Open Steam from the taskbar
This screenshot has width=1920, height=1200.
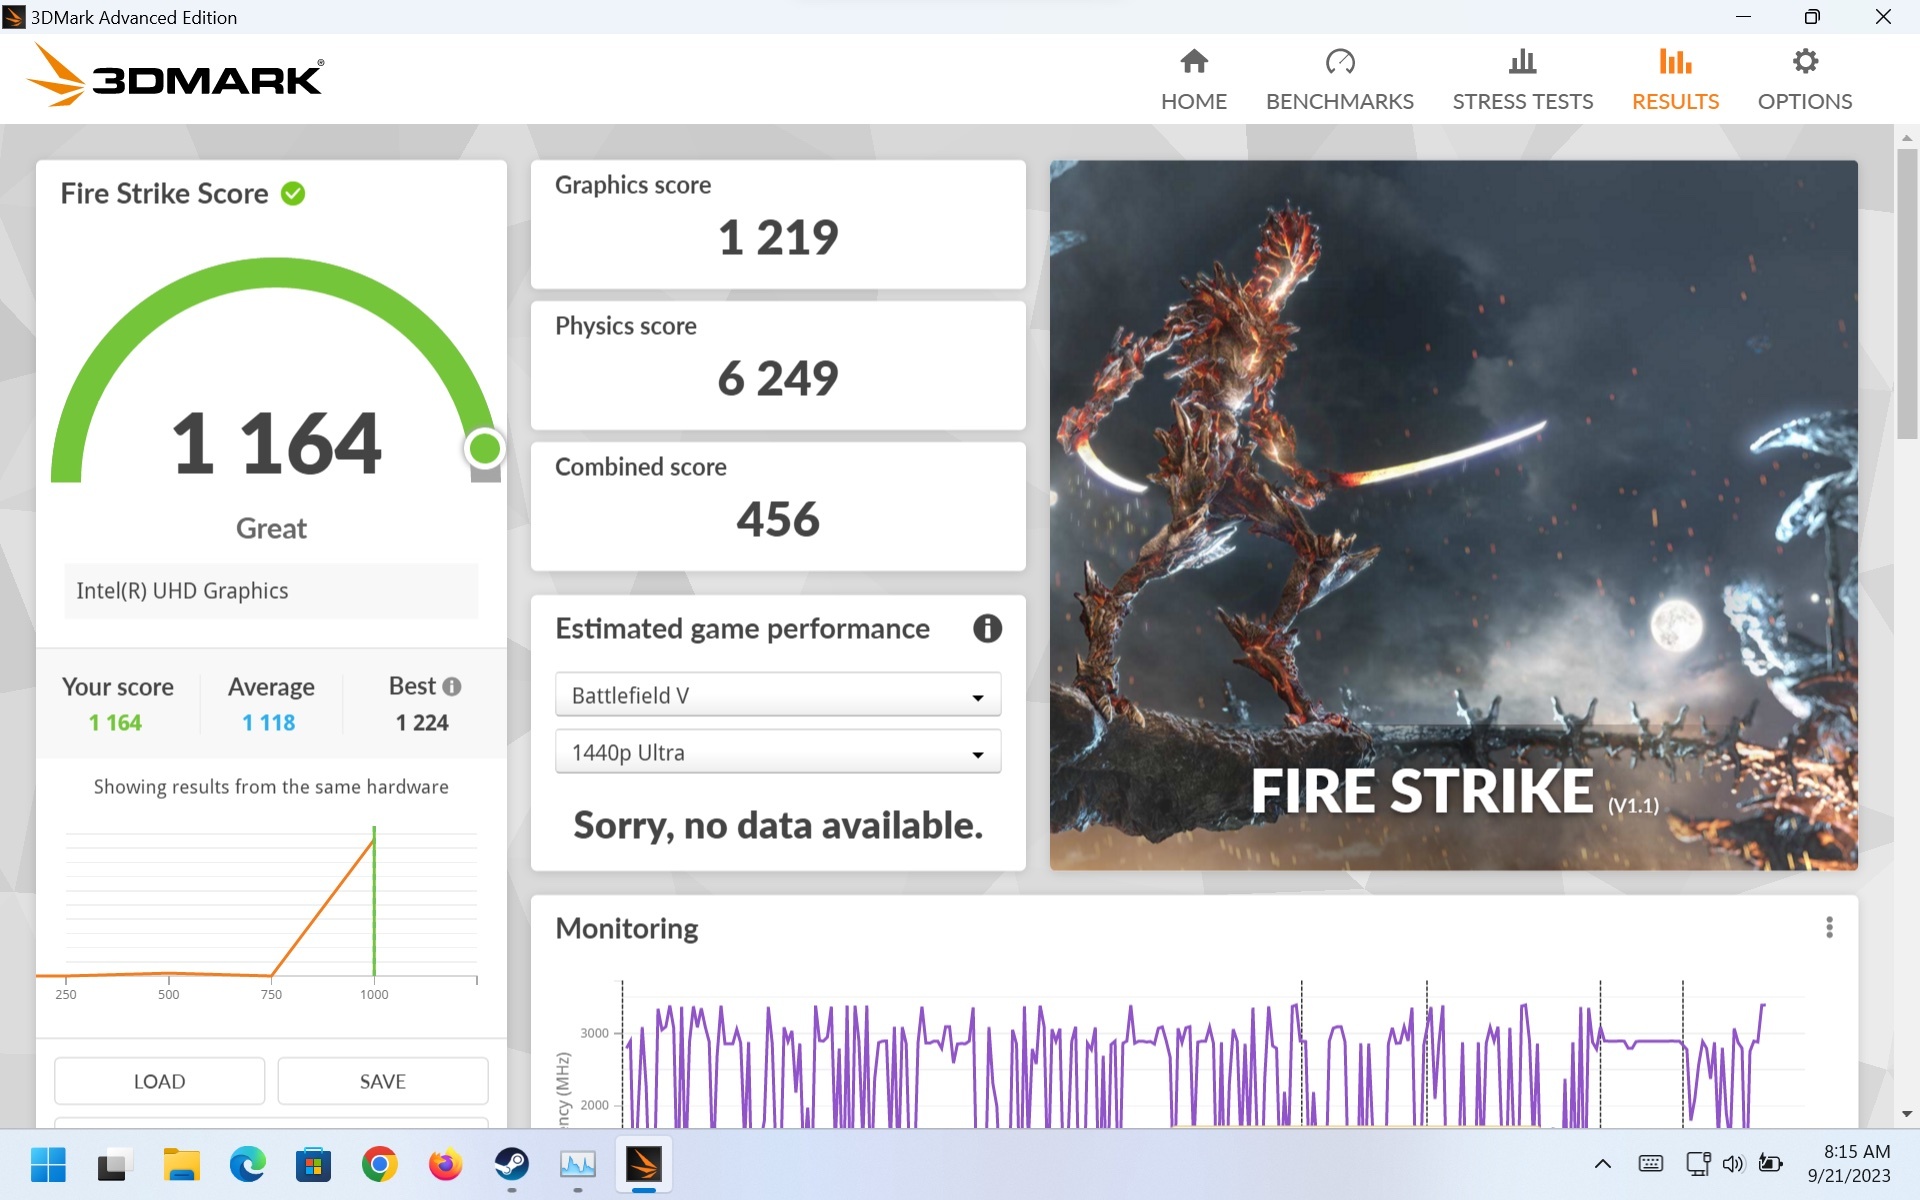coord(512,1164)
